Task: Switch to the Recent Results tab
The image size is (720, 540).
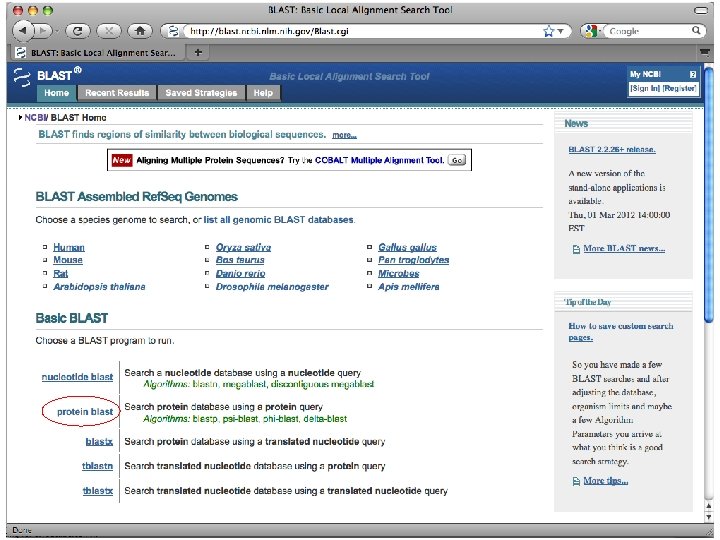Action: (117, 93)
